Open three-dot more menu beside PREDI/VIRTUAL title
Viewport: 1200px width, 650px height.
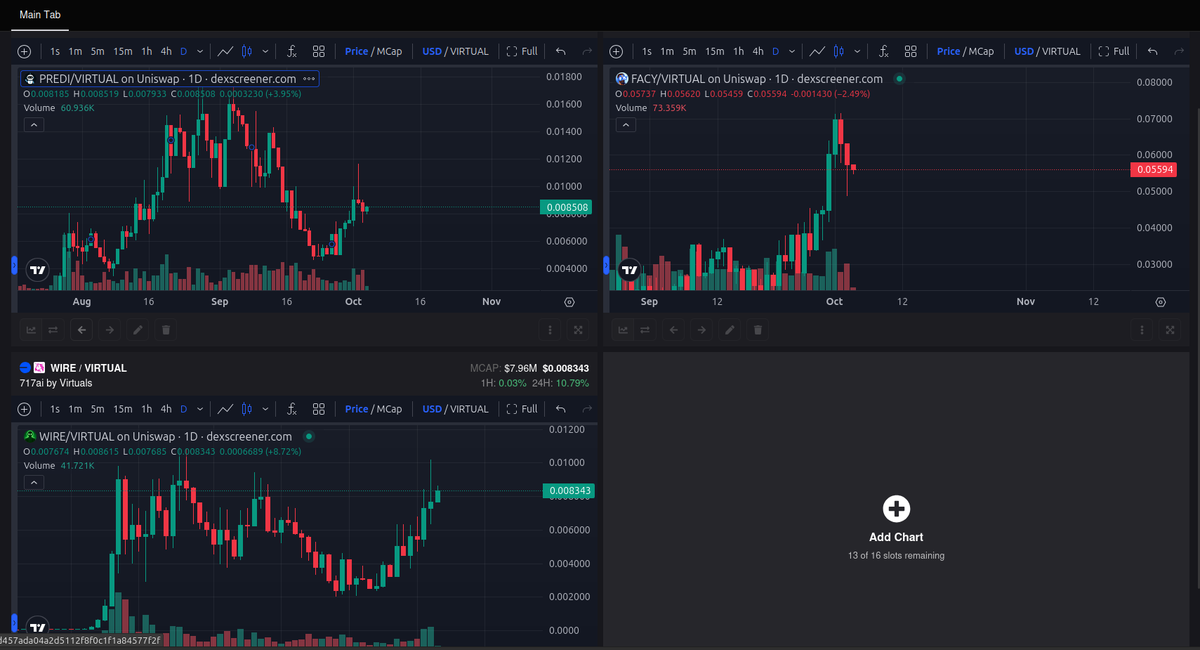click(308, 78)
